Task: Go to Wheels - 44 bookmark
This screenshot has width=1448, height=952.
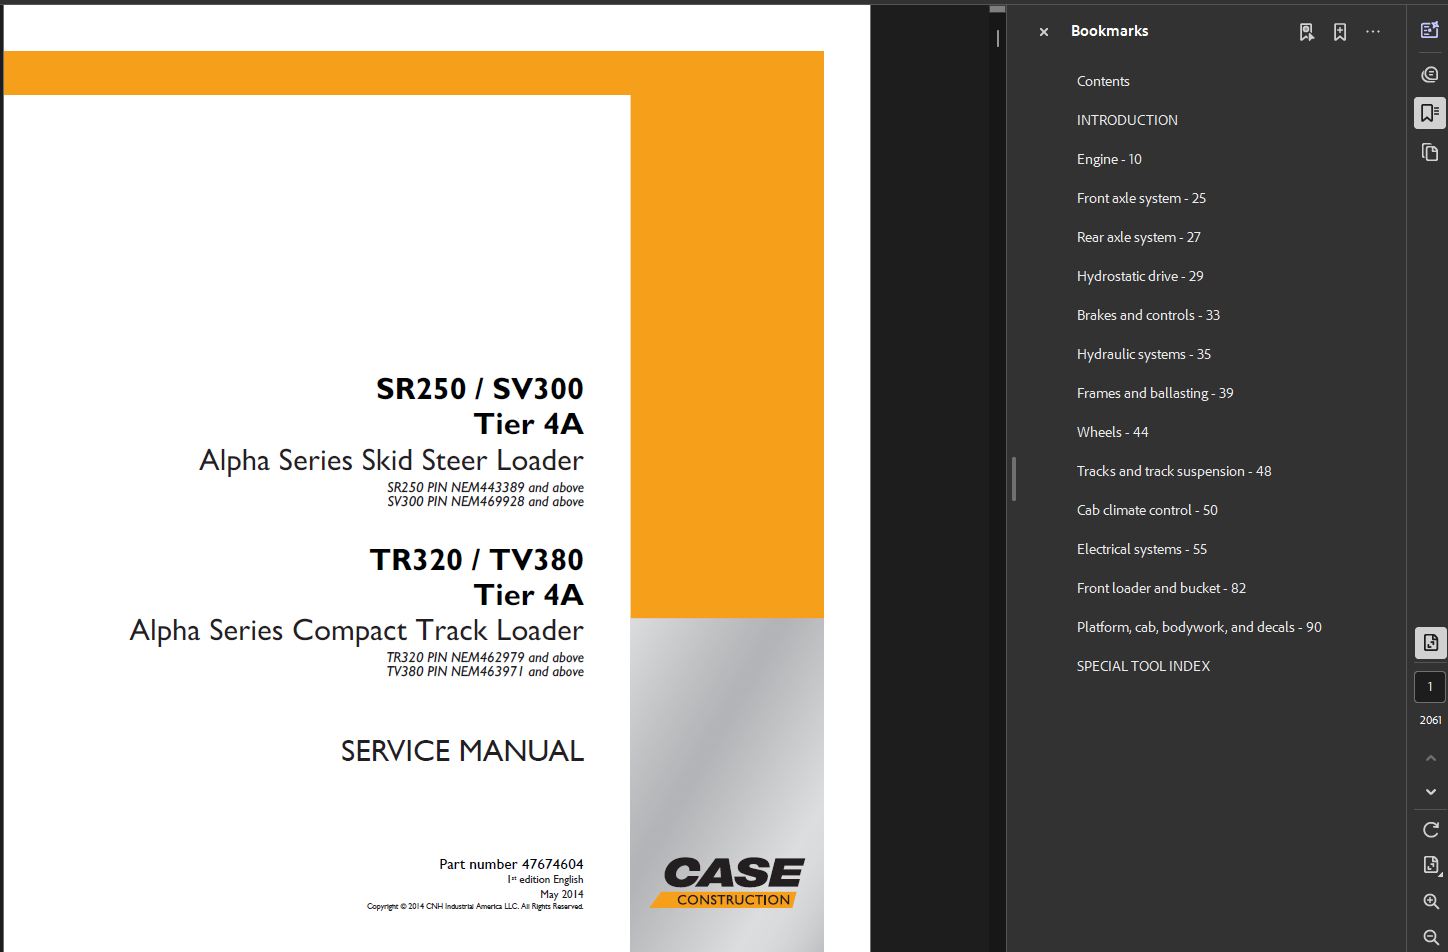Action: tap(1113, 433)
